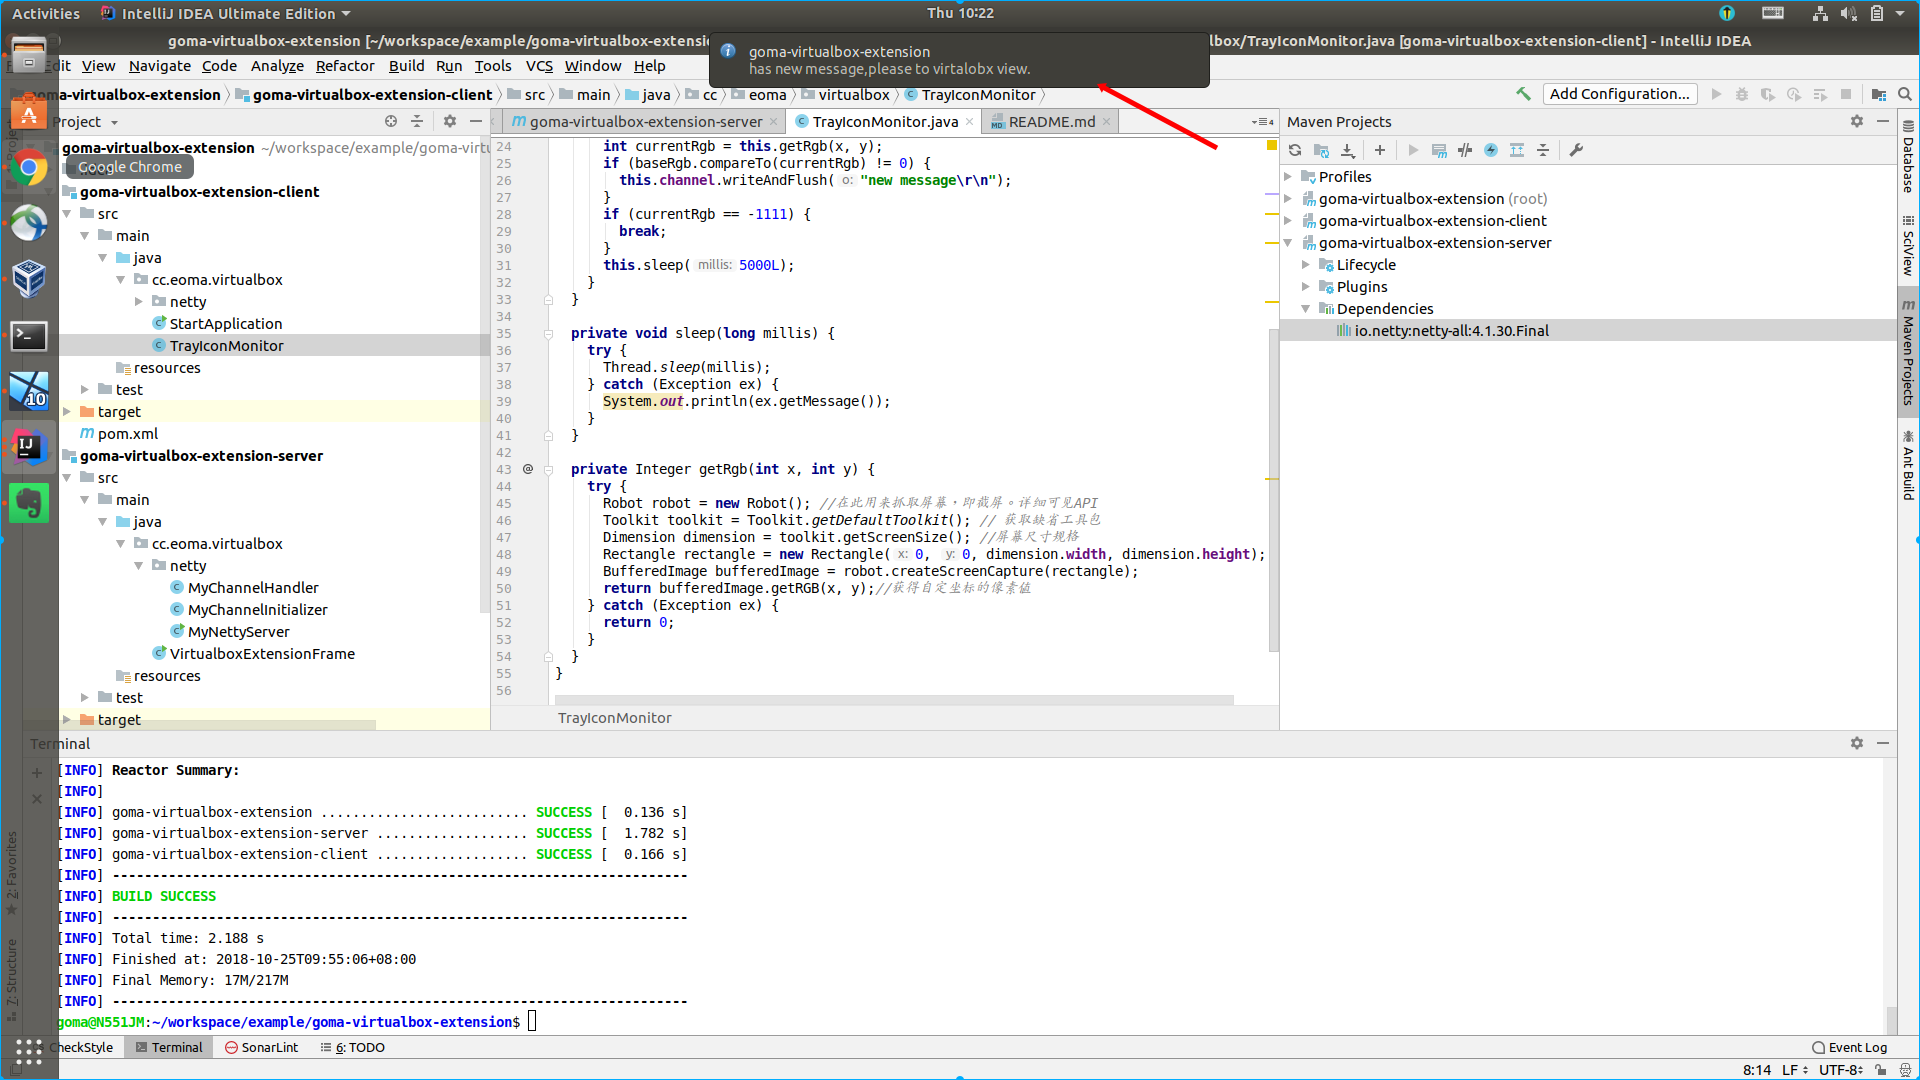This screenshot has height=1080, width=1920.
Task: Collapse the Dependencies node in Maven
Action: (1306, 309)
